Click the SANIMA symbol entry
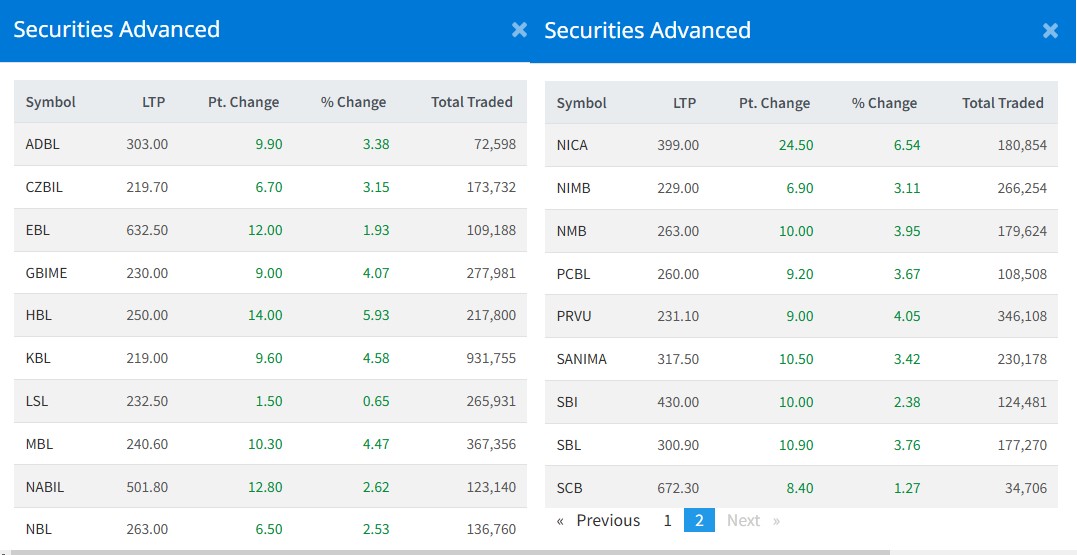 [x=581, y=359]
